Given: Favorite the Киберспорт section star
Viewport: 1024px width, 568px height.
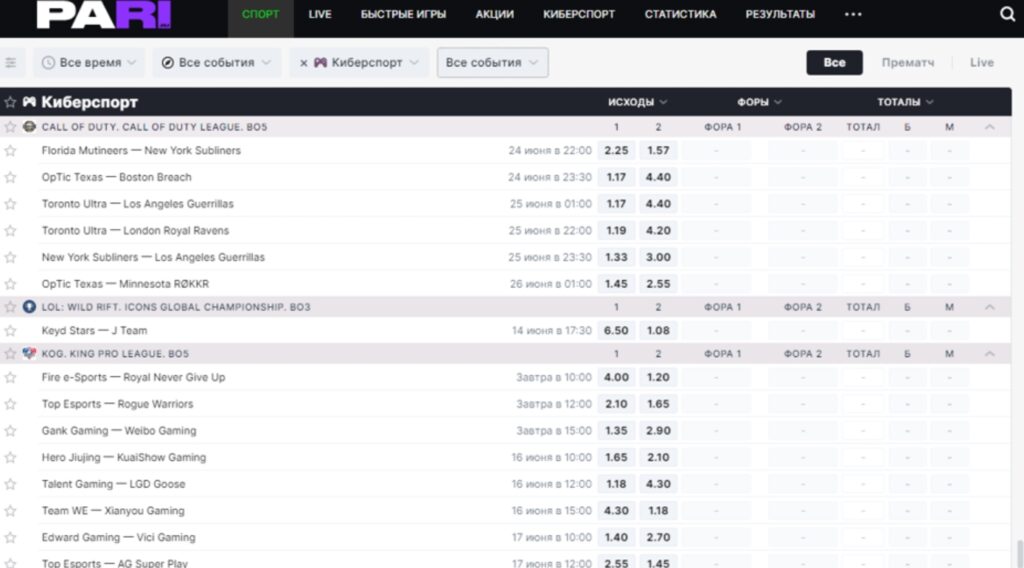Looking at the screenshot, I should tap(10, 102).
